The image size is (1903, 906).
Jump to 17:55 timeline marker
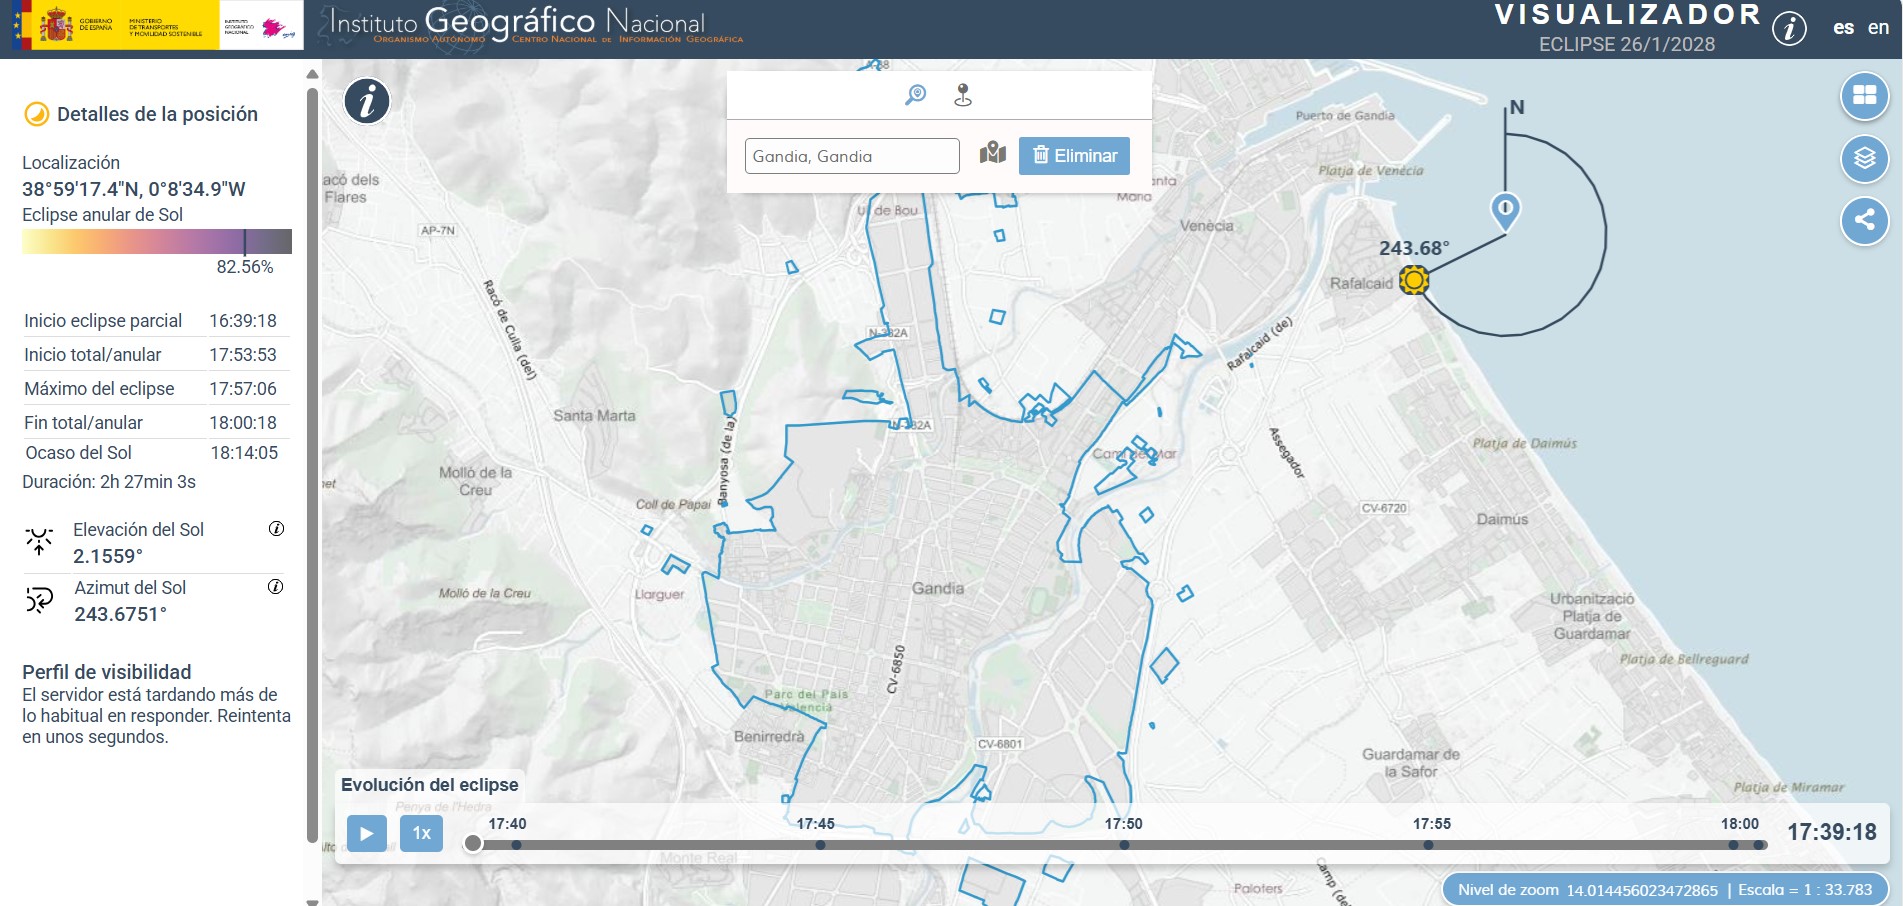[1428, 845]
